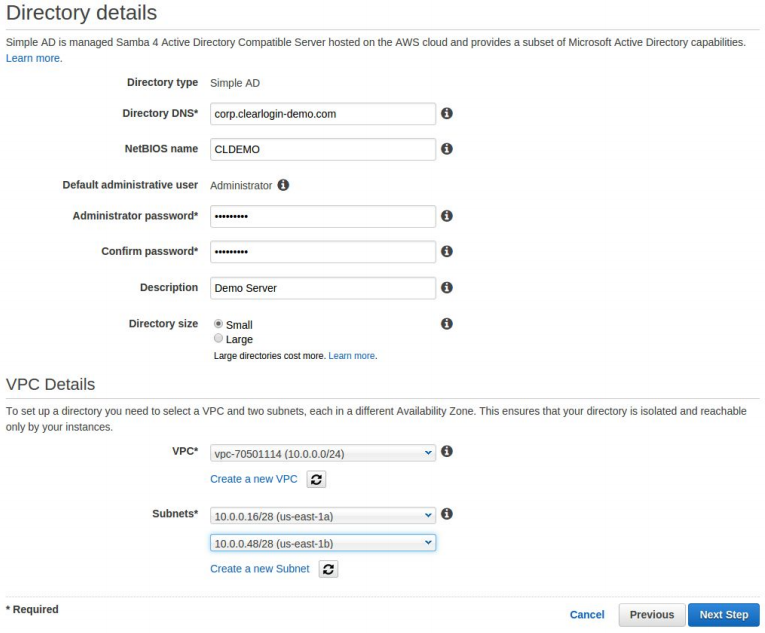Click info icon next to Administrator password

[447, 216]
